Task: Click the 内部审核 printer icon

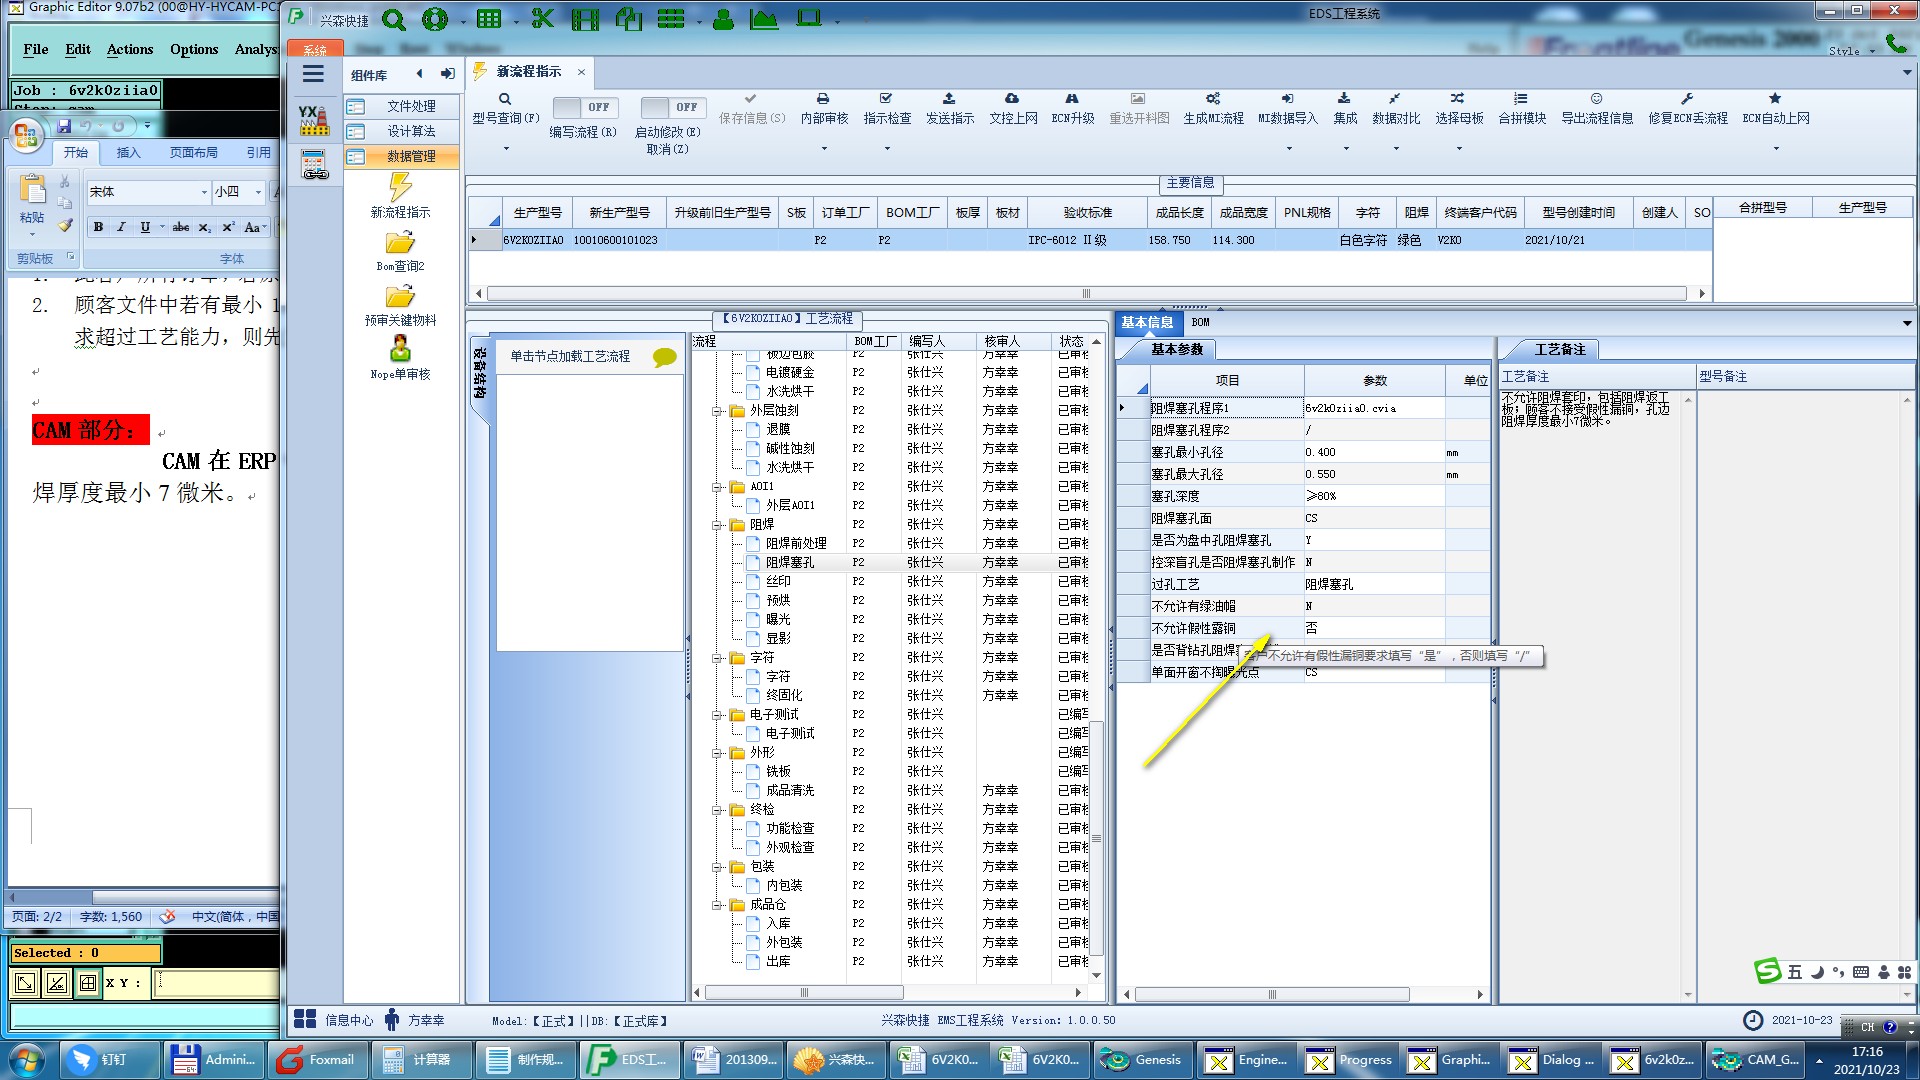Action: coord(823,99)
